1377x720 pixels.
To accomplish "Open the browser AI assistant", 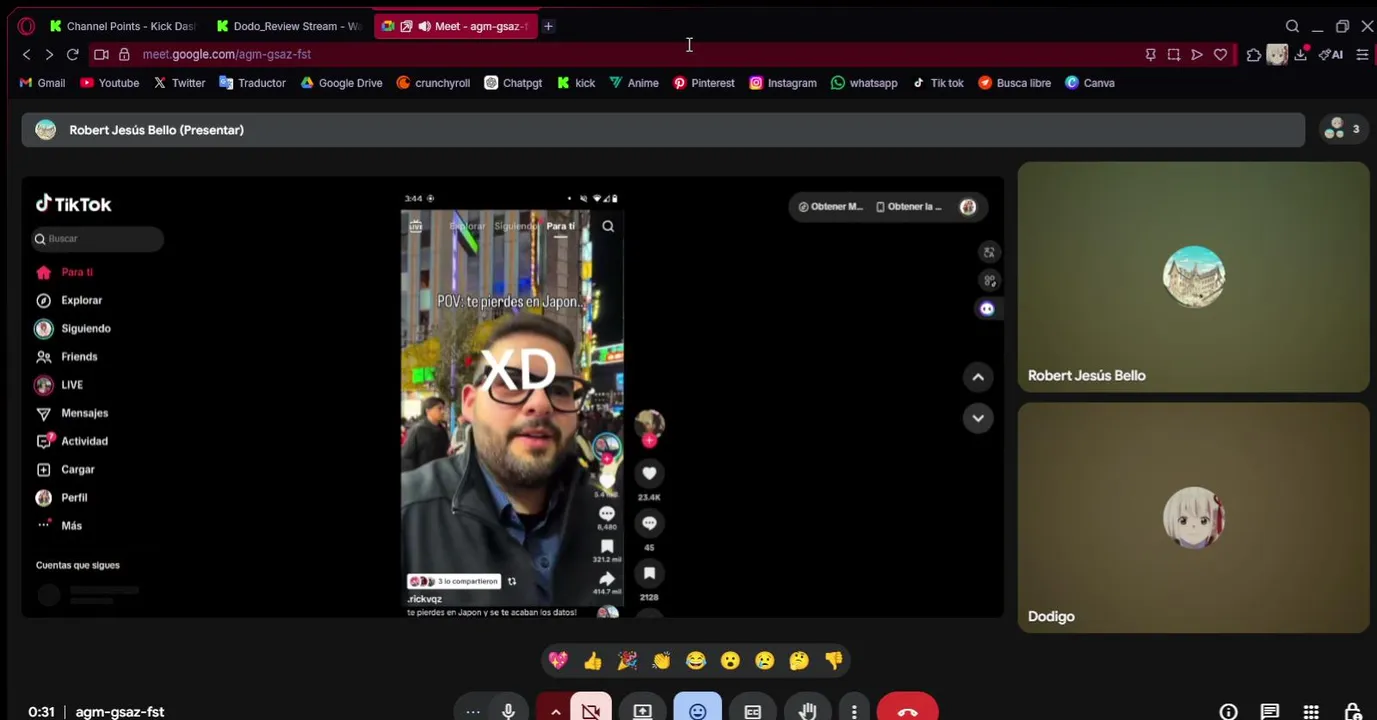I will pyautogui.click(x=1331, y=54).
